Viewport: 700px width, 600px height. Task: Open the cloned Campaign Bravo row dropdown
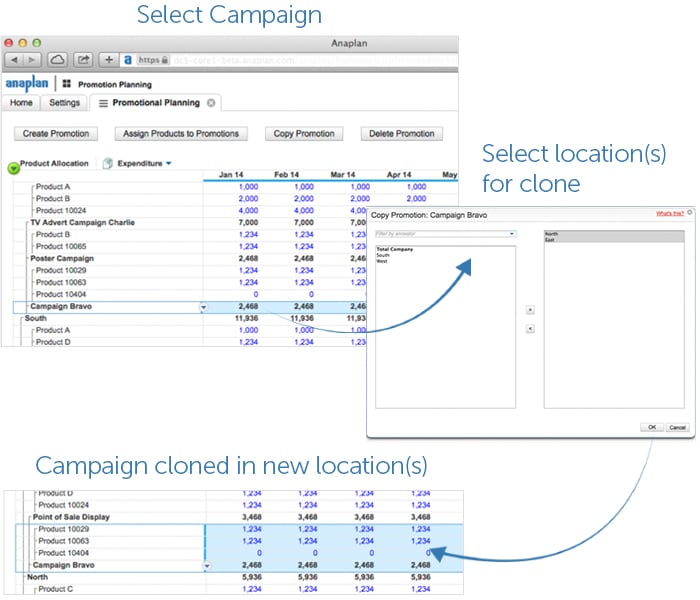click(x=207, y=566)
